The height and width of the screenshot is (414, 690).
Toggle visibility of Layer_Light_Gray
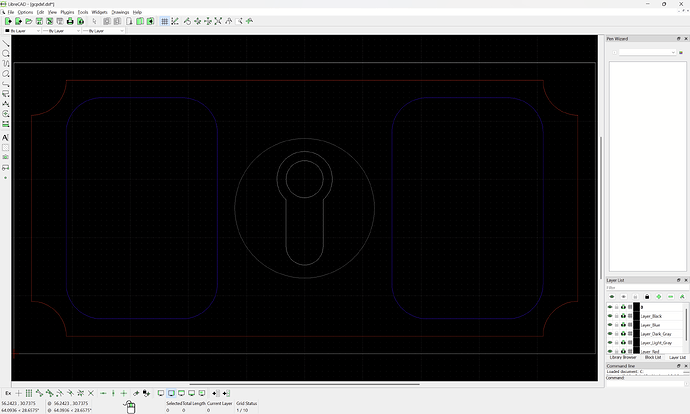(610, 342)
